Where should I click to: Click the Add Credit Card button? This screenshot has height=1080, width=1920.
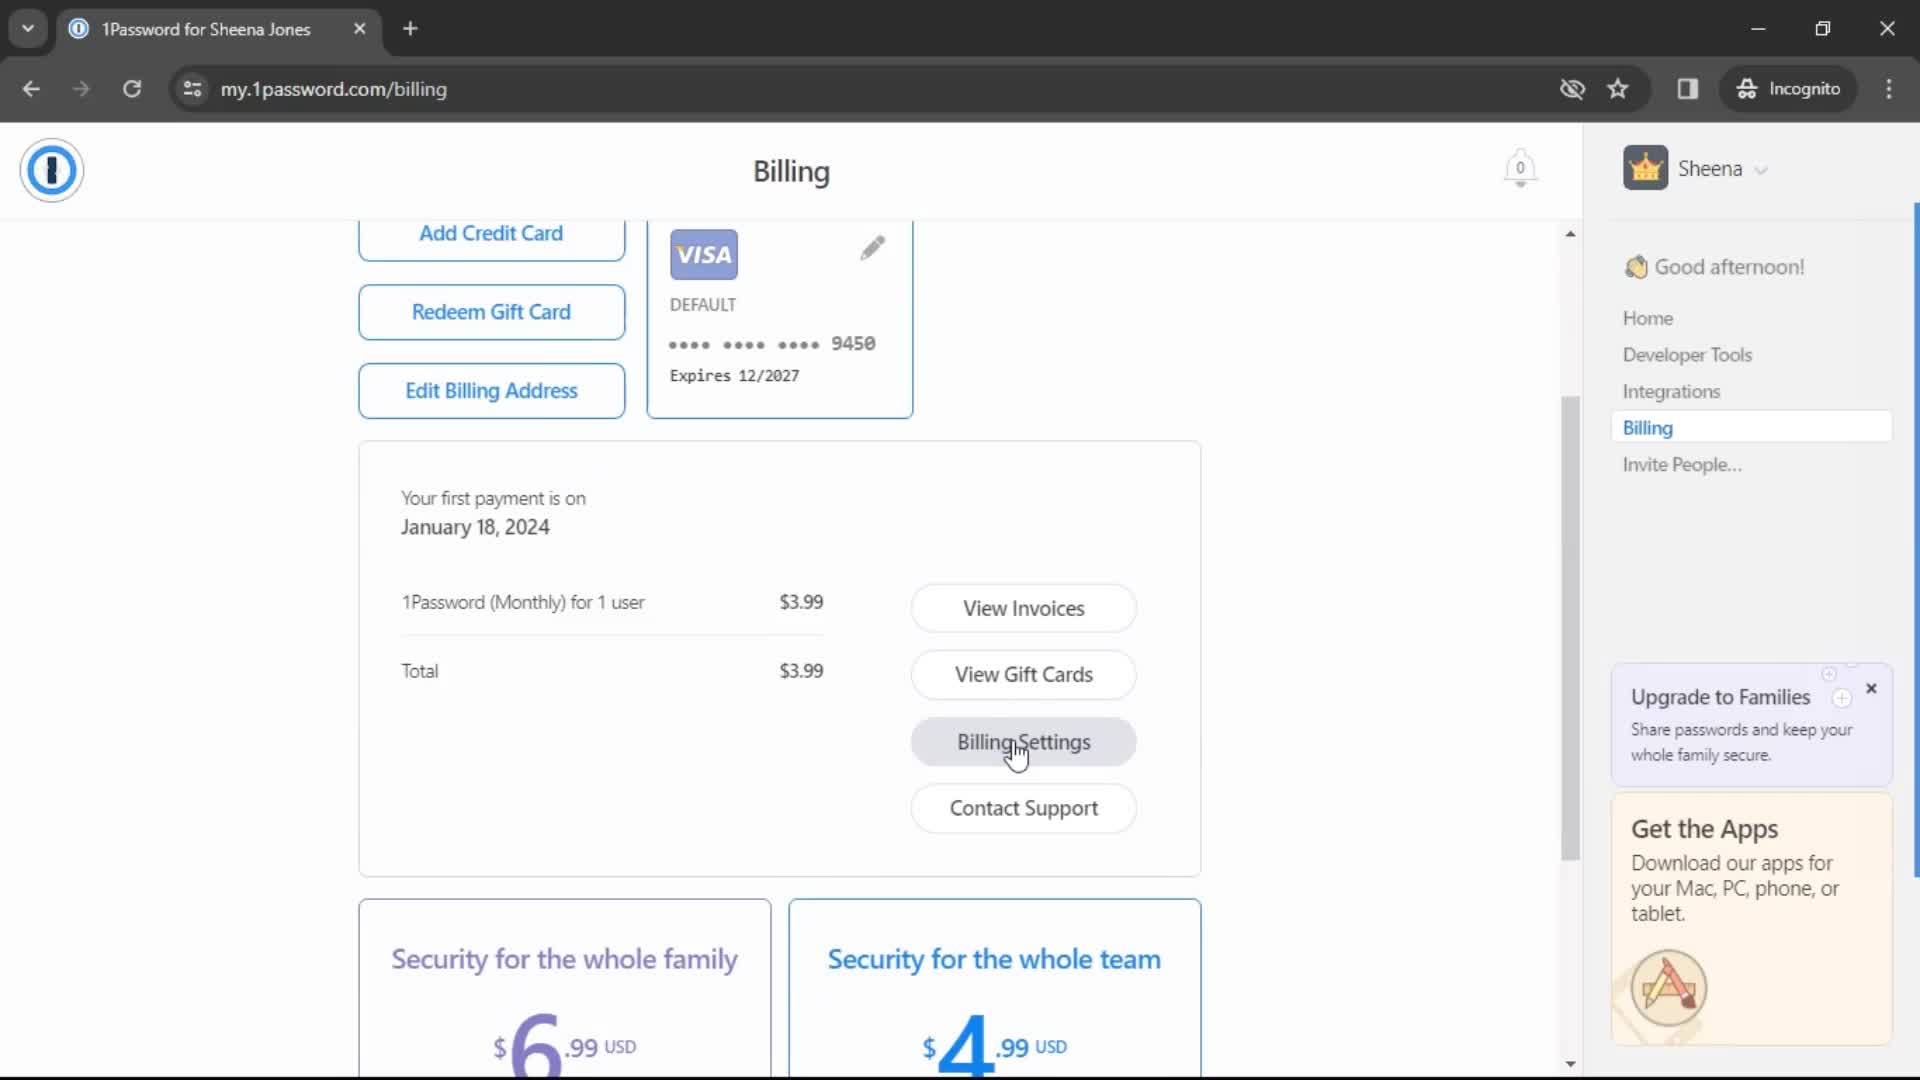pyautogui.click(x=491, y=232)
